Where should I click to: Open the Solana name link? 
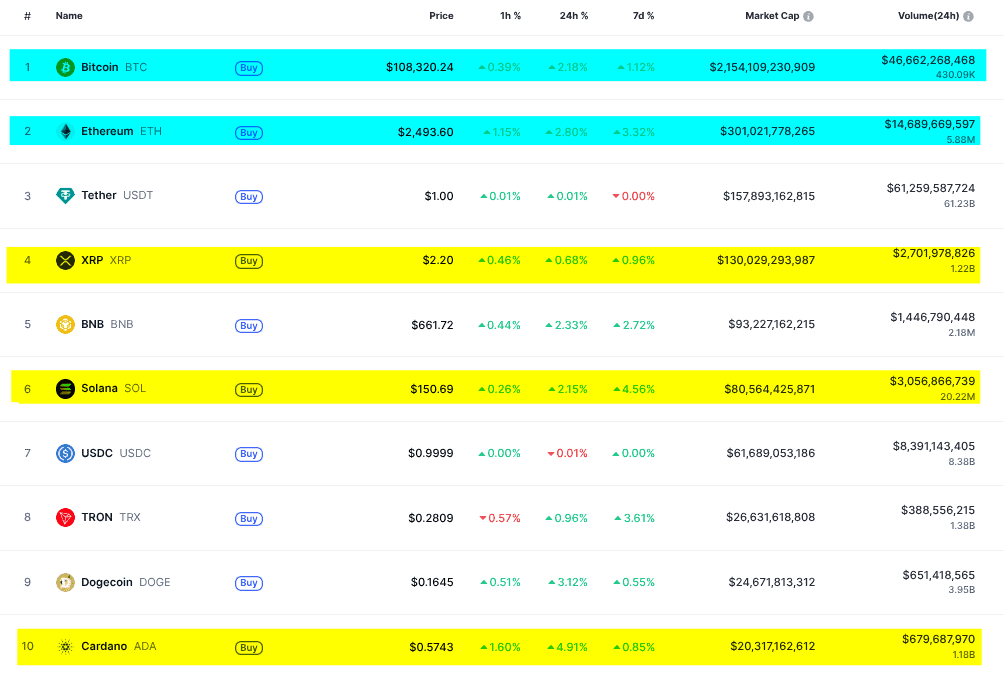99,389
